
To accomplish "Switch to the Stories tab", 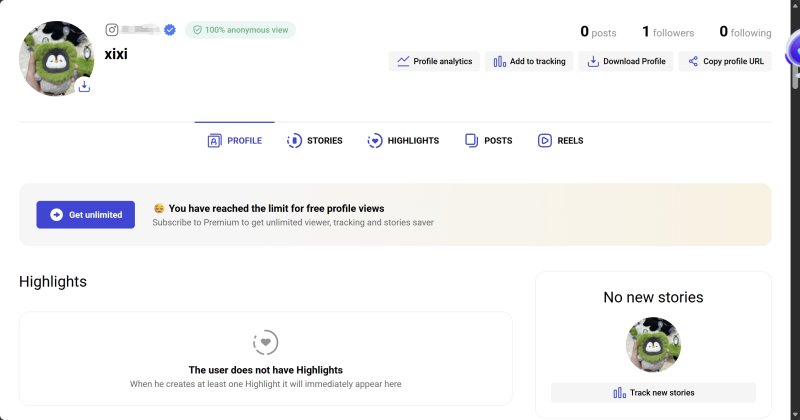I will [315, 140].
